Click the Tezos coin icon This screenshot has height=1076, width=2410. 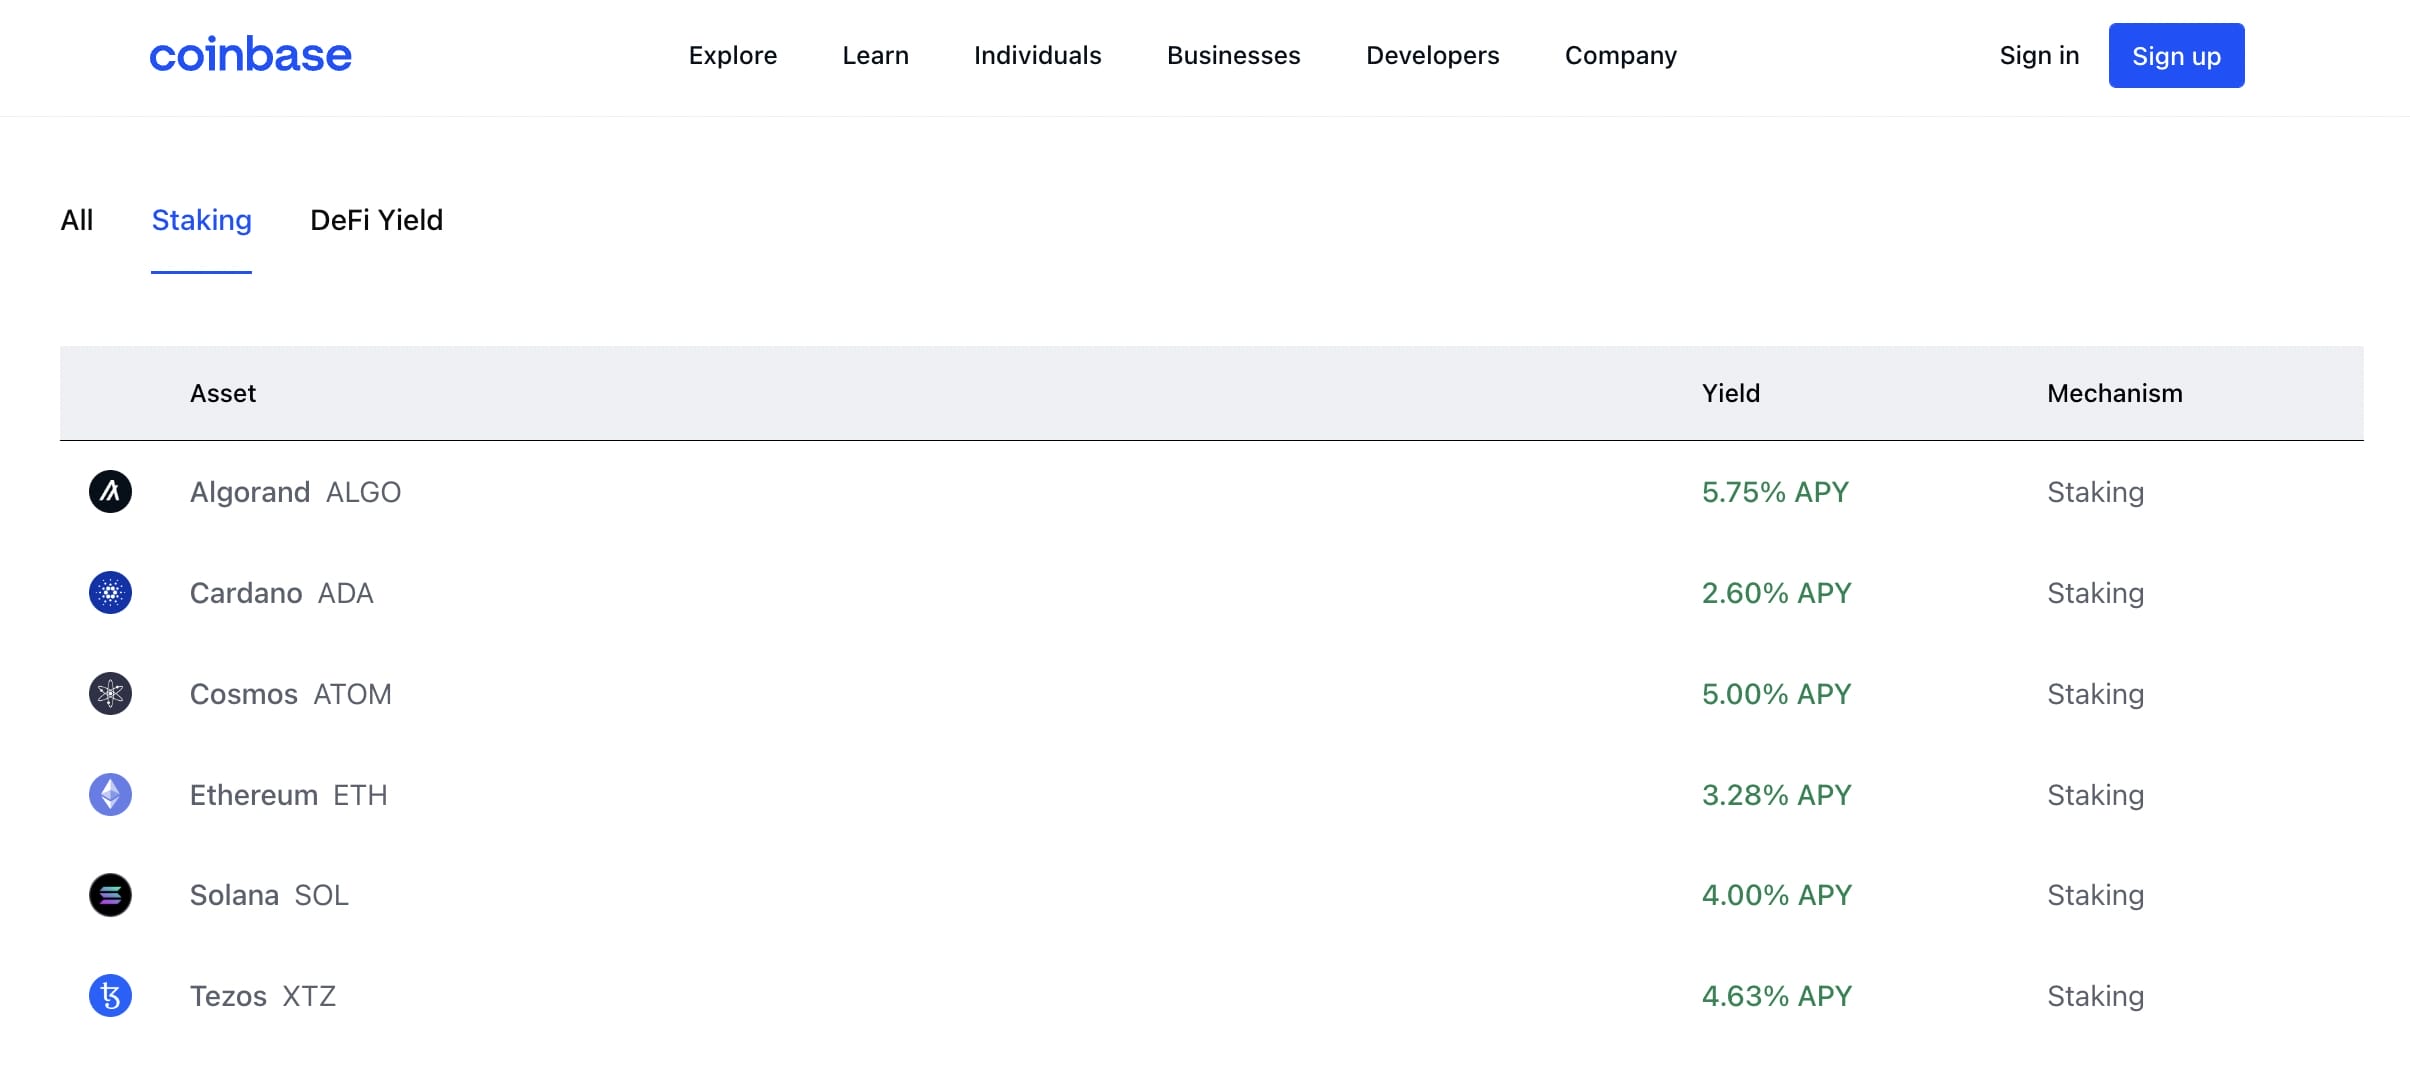(x=110, y=996)
